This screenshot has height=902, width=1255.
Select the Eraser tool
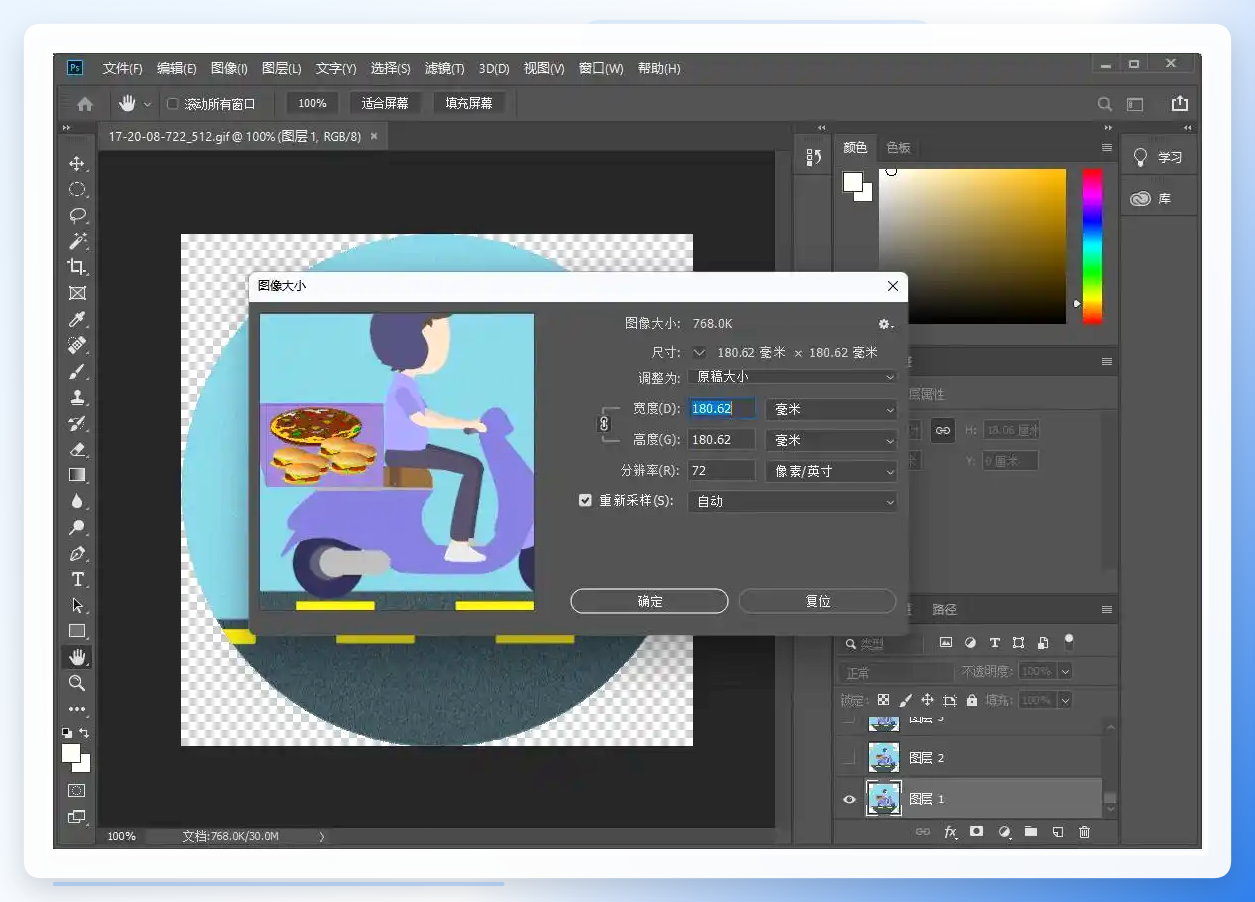click(77, 449)
